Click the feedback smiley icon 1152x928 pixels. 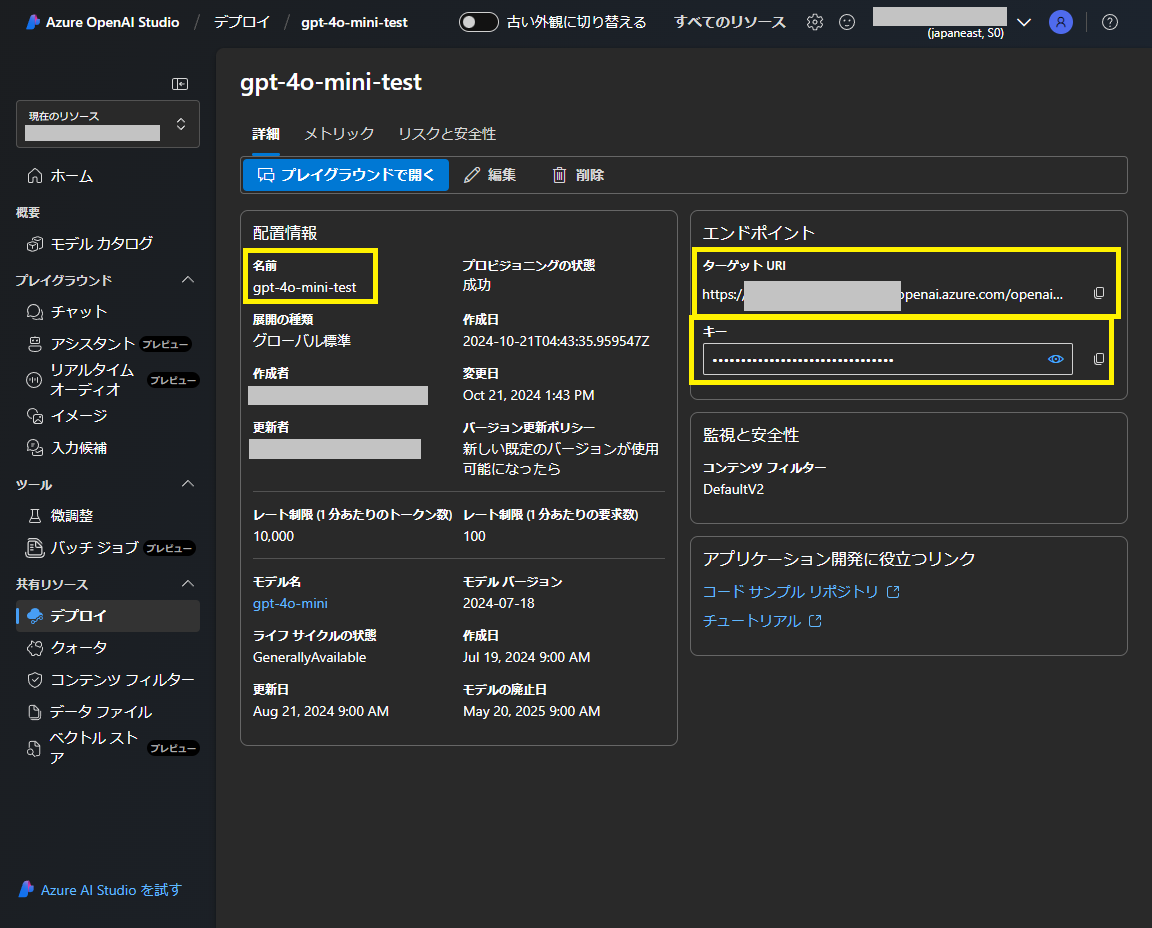coord(847,21)
